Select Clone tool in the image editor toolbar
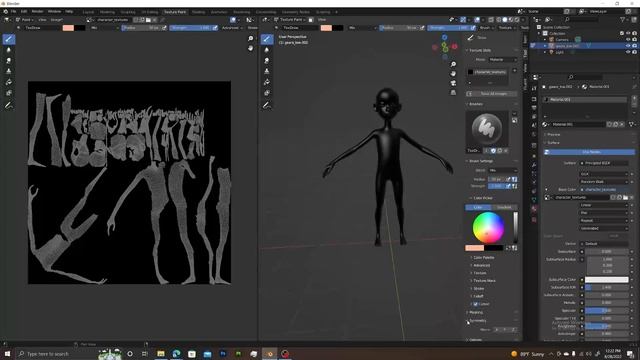The image size is (640, 360). [9, 71]
